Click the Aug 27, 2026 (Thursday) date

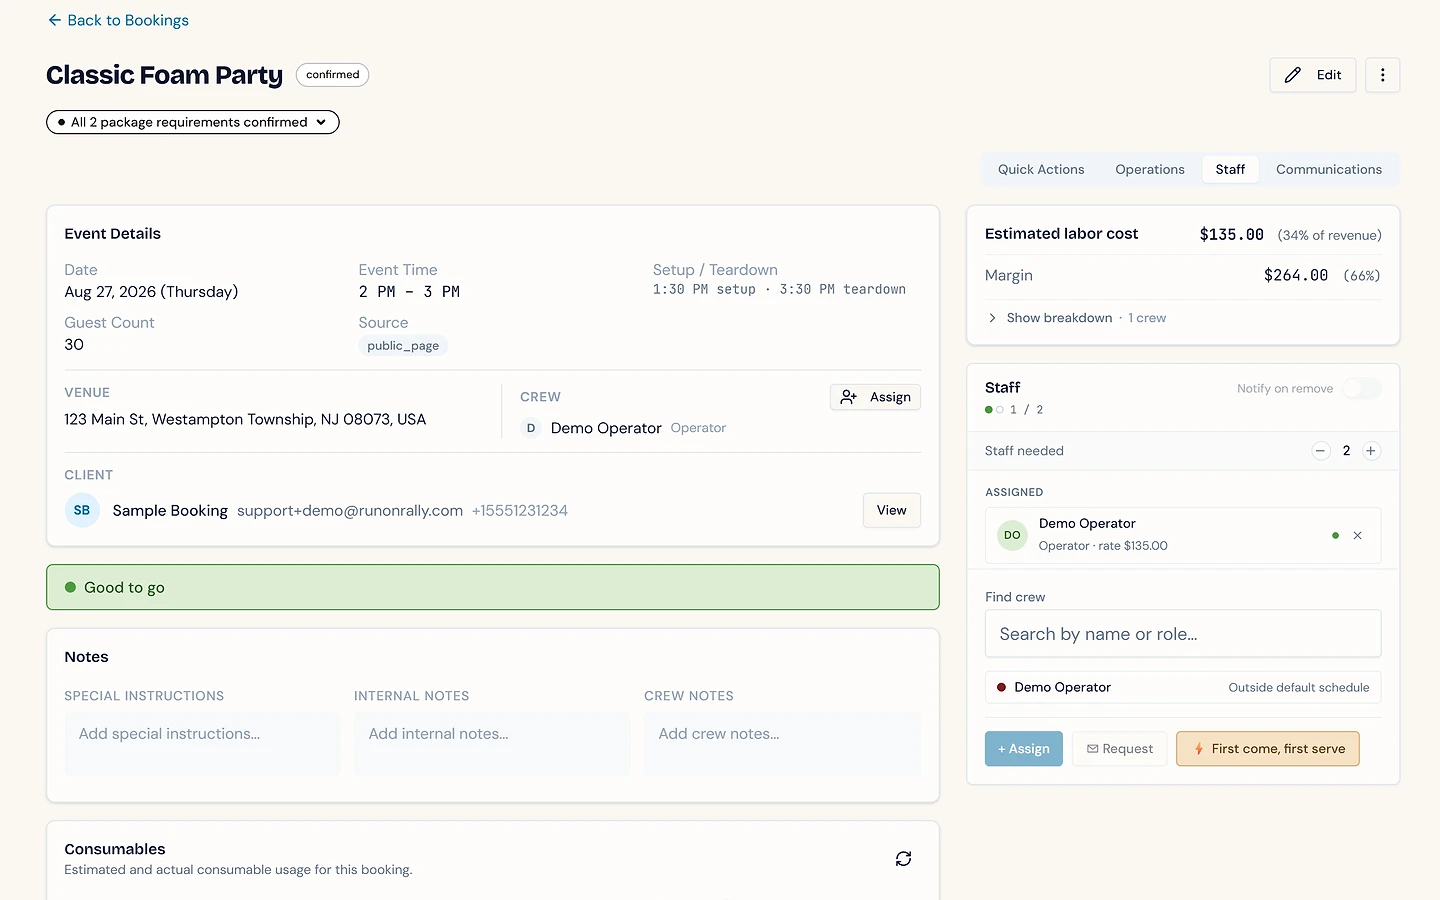(x=151, y=292)
